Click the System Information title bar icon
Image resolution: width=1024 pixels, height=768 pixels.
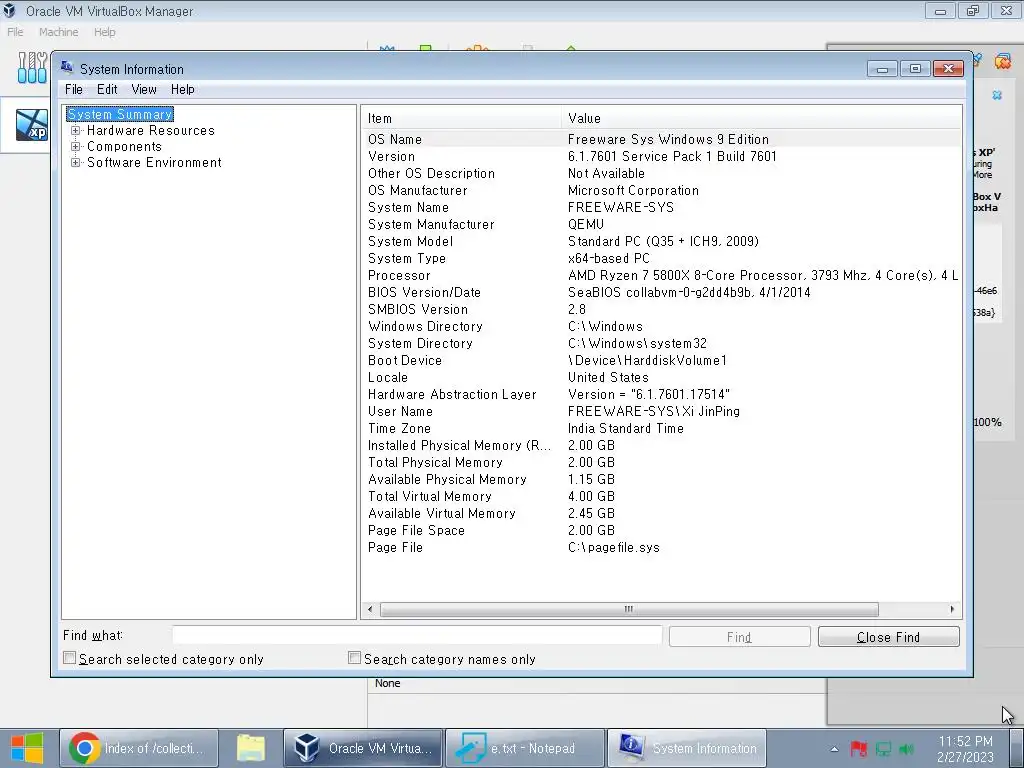click(67, 67)
